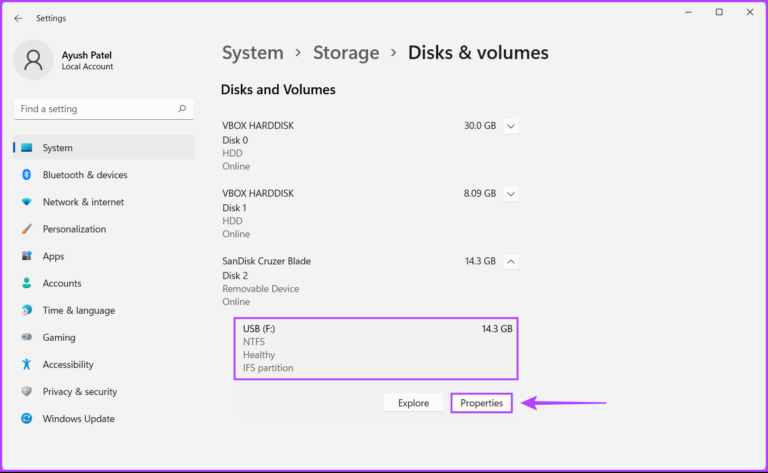Click the Personalization paintbrush icon
Viewport: 768px width, 473px height.
pyautogui.click(x=26, y=229)
